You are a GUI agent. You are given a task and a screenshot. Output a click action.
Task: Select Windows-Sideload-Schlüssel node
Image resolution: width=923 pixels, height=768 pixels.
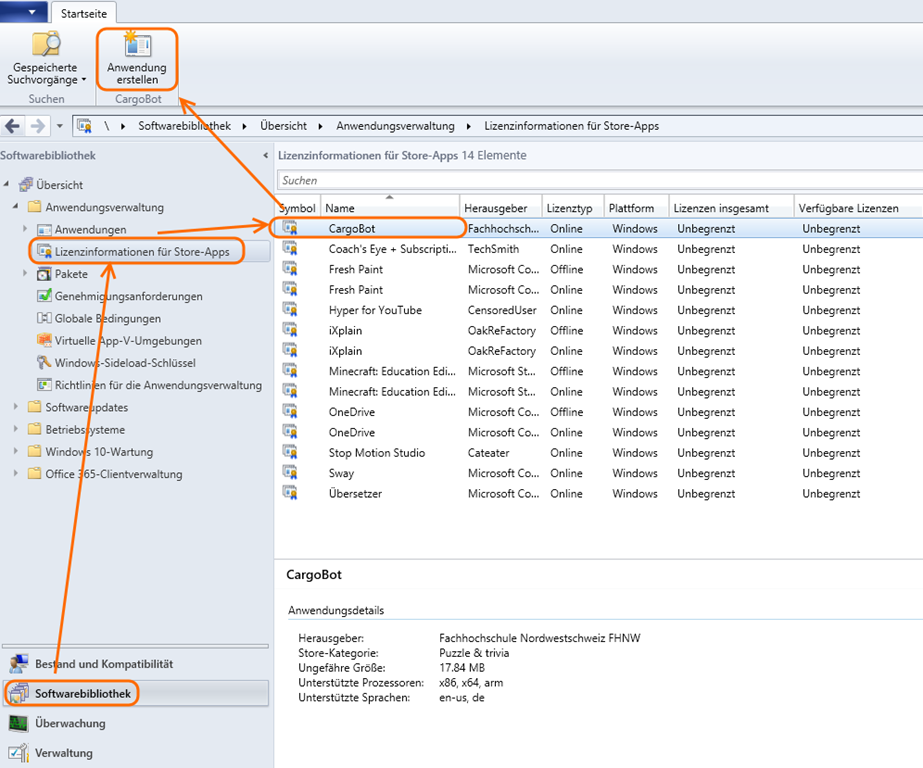click(125, 362)
